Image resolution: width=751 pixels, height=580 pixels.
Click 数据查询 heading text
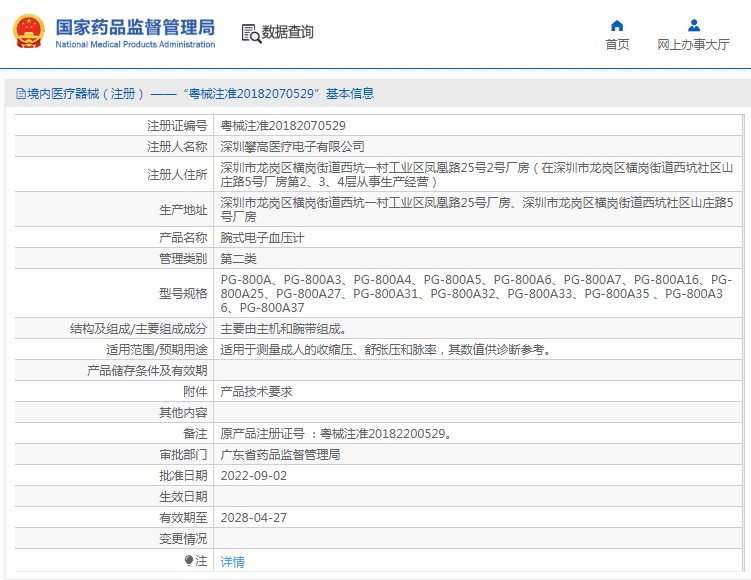point(287,32)
